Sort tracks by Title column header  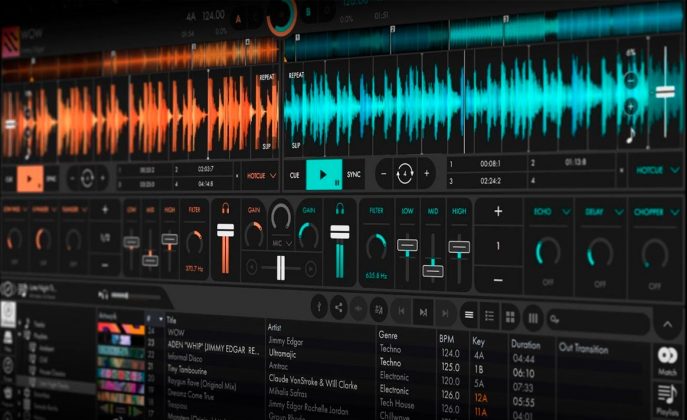coord(171,320)
